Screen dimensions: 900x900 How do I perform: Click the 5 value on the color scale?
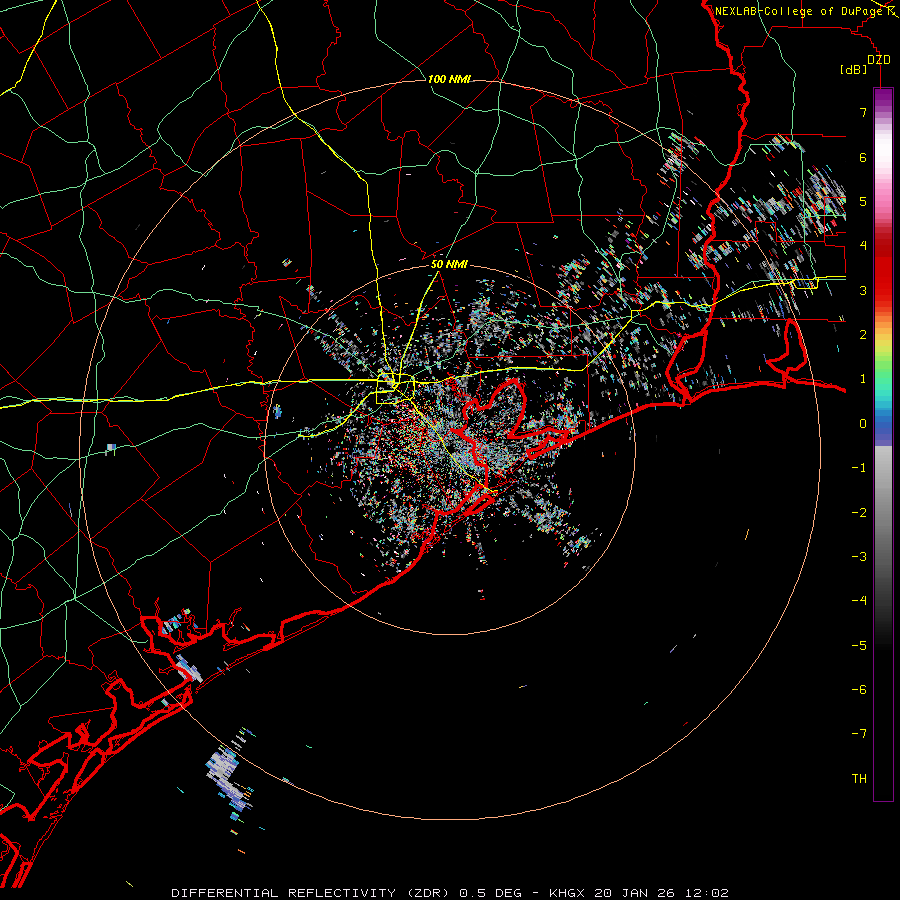[863, 201]
